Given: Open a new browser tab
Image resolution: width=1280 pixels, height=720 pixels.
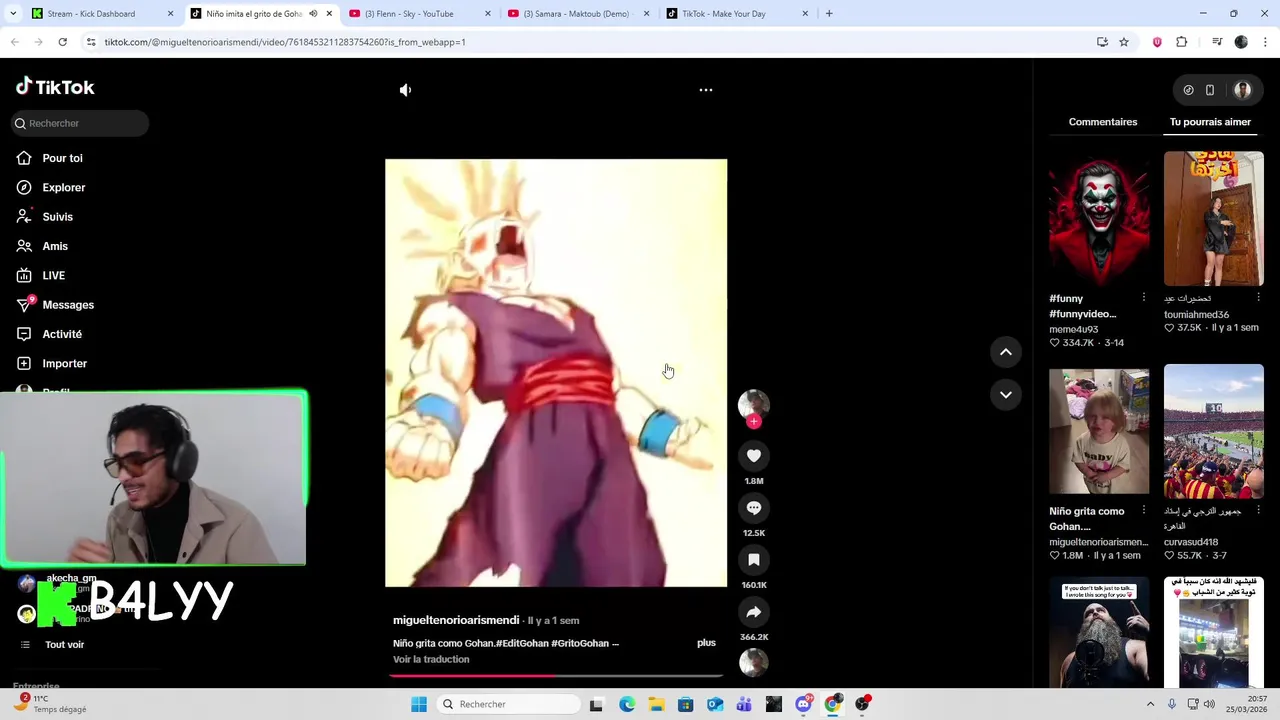Looking at the screenshot, I should 829,14.
